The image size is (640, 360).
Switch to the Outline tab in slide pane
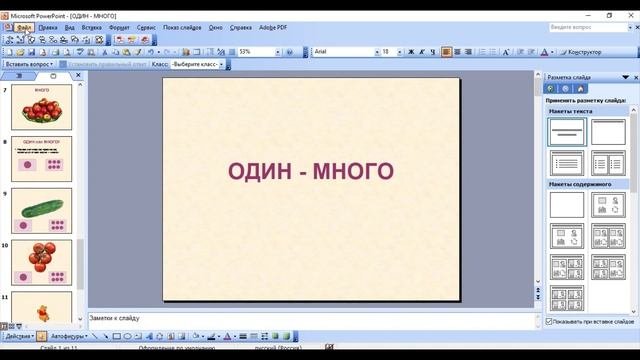[x=18, y=76]
